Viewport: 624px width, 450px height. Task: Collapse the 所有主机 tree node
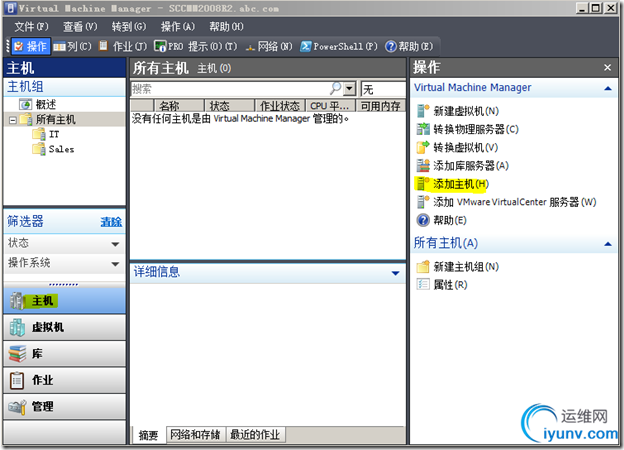tap(13, 120)
